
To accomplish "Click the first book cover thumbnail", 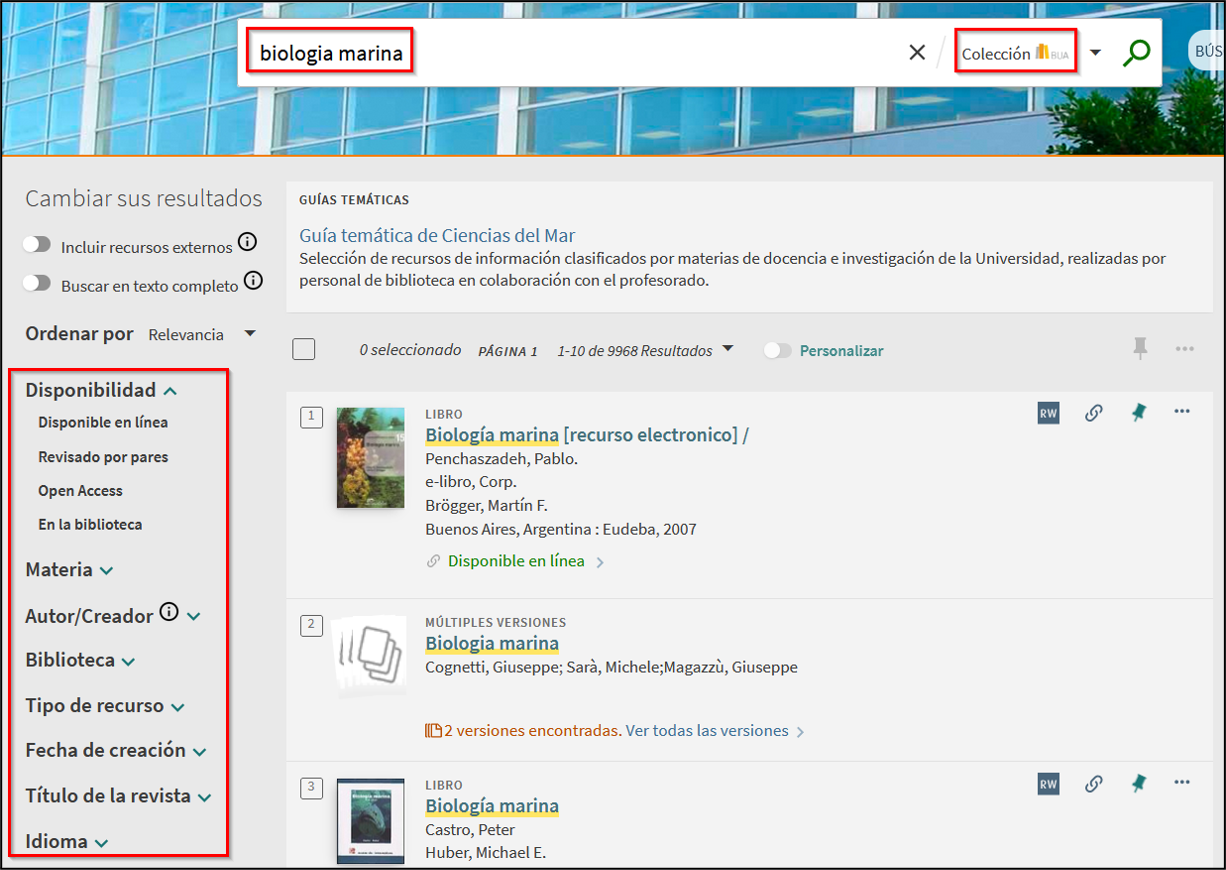I will [x=370, y=457].
